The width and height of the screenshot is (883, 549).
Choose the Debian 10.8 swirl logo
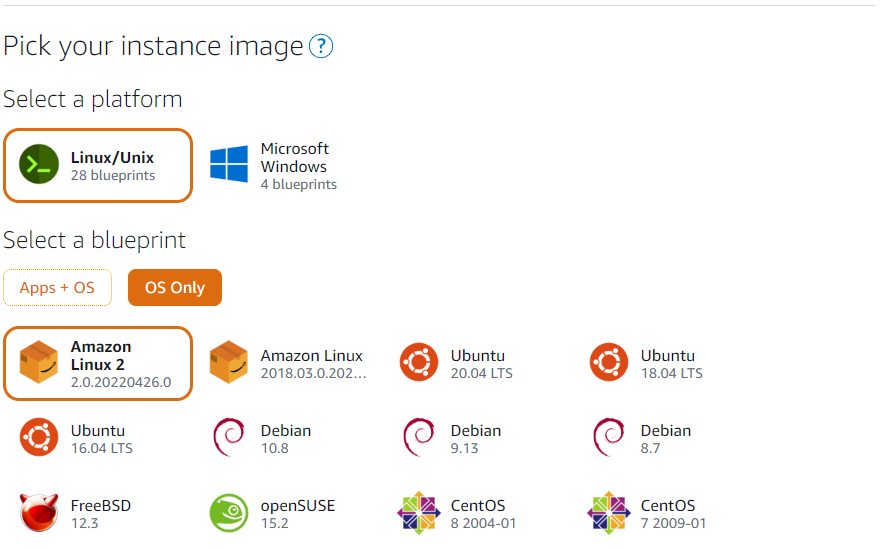pyautogui.click(x=229, y=437)
